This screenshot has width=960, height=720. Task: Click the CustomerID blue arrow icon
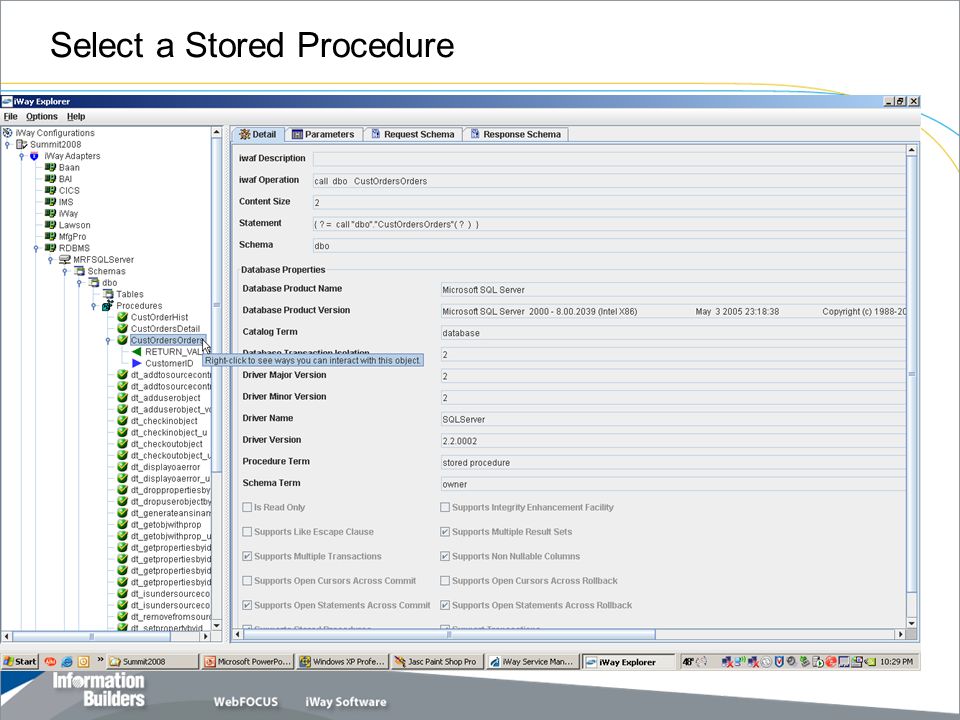coord(137,364)
